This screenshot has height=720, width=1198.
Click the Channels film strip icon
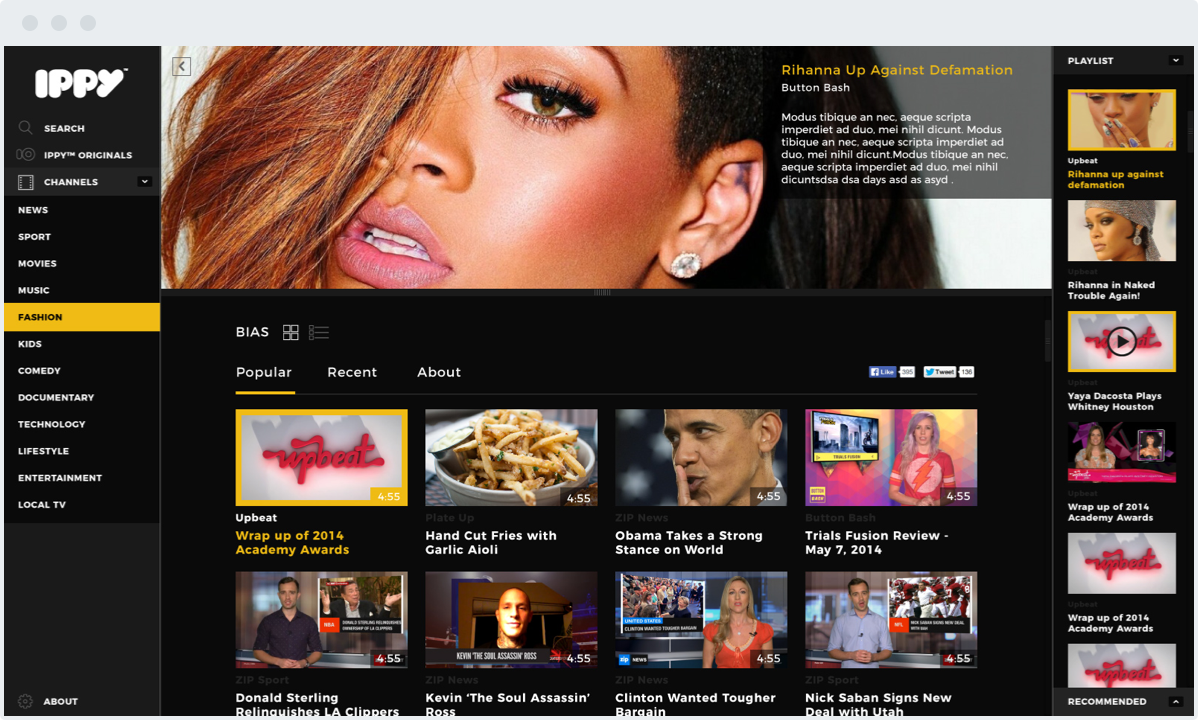[x=26, y=182]
